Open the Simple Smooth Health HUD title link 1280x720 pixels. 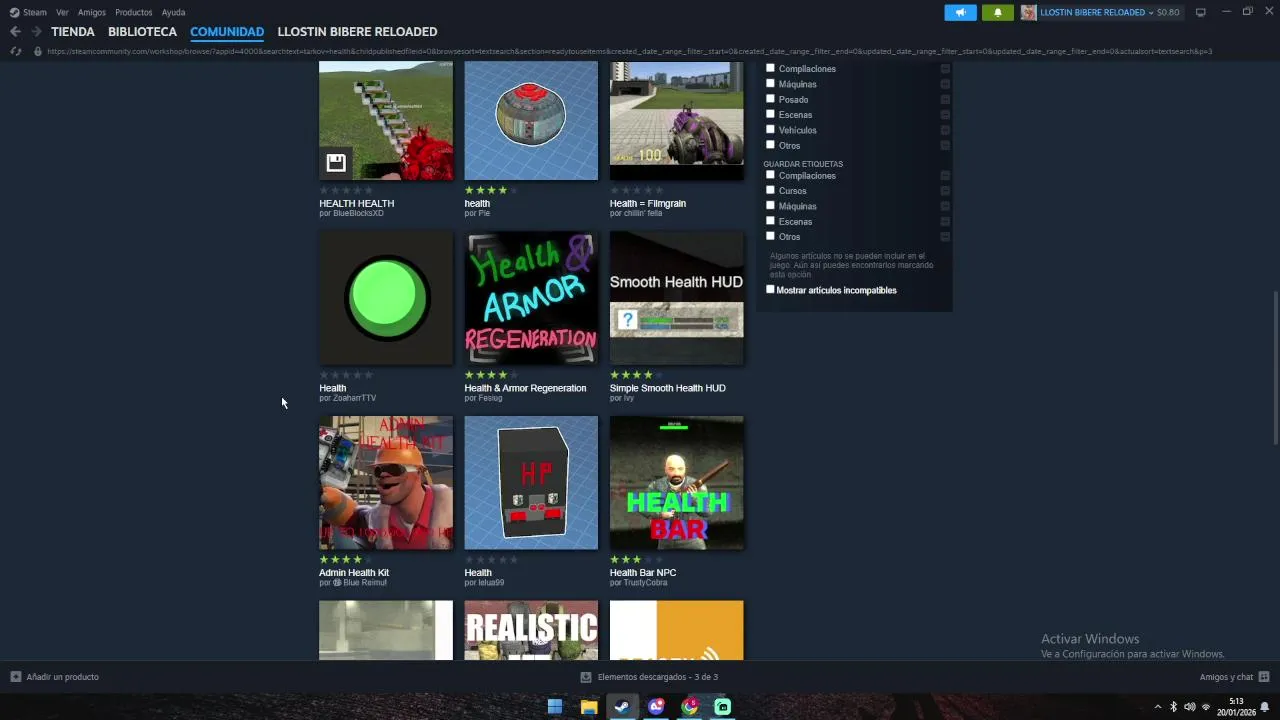pos(667,388)
